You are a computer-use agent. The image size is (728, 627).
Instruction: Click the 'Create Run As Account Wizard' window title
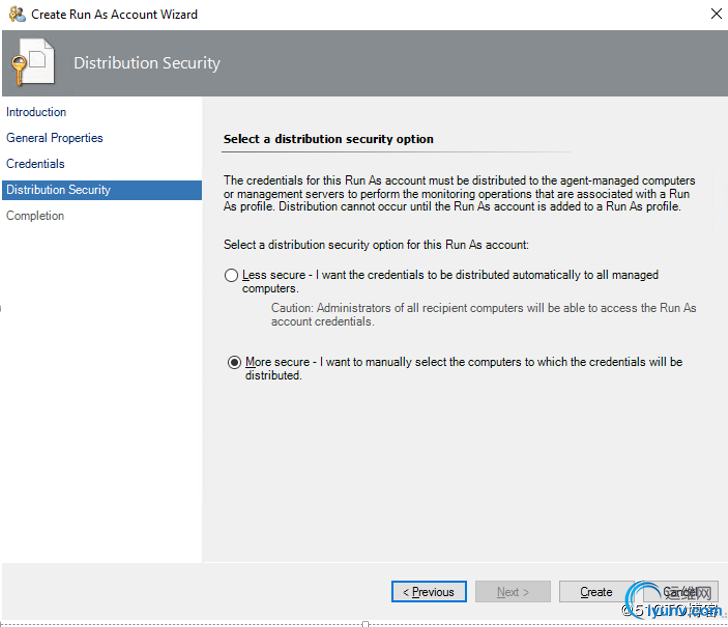[x=114, y=14]
